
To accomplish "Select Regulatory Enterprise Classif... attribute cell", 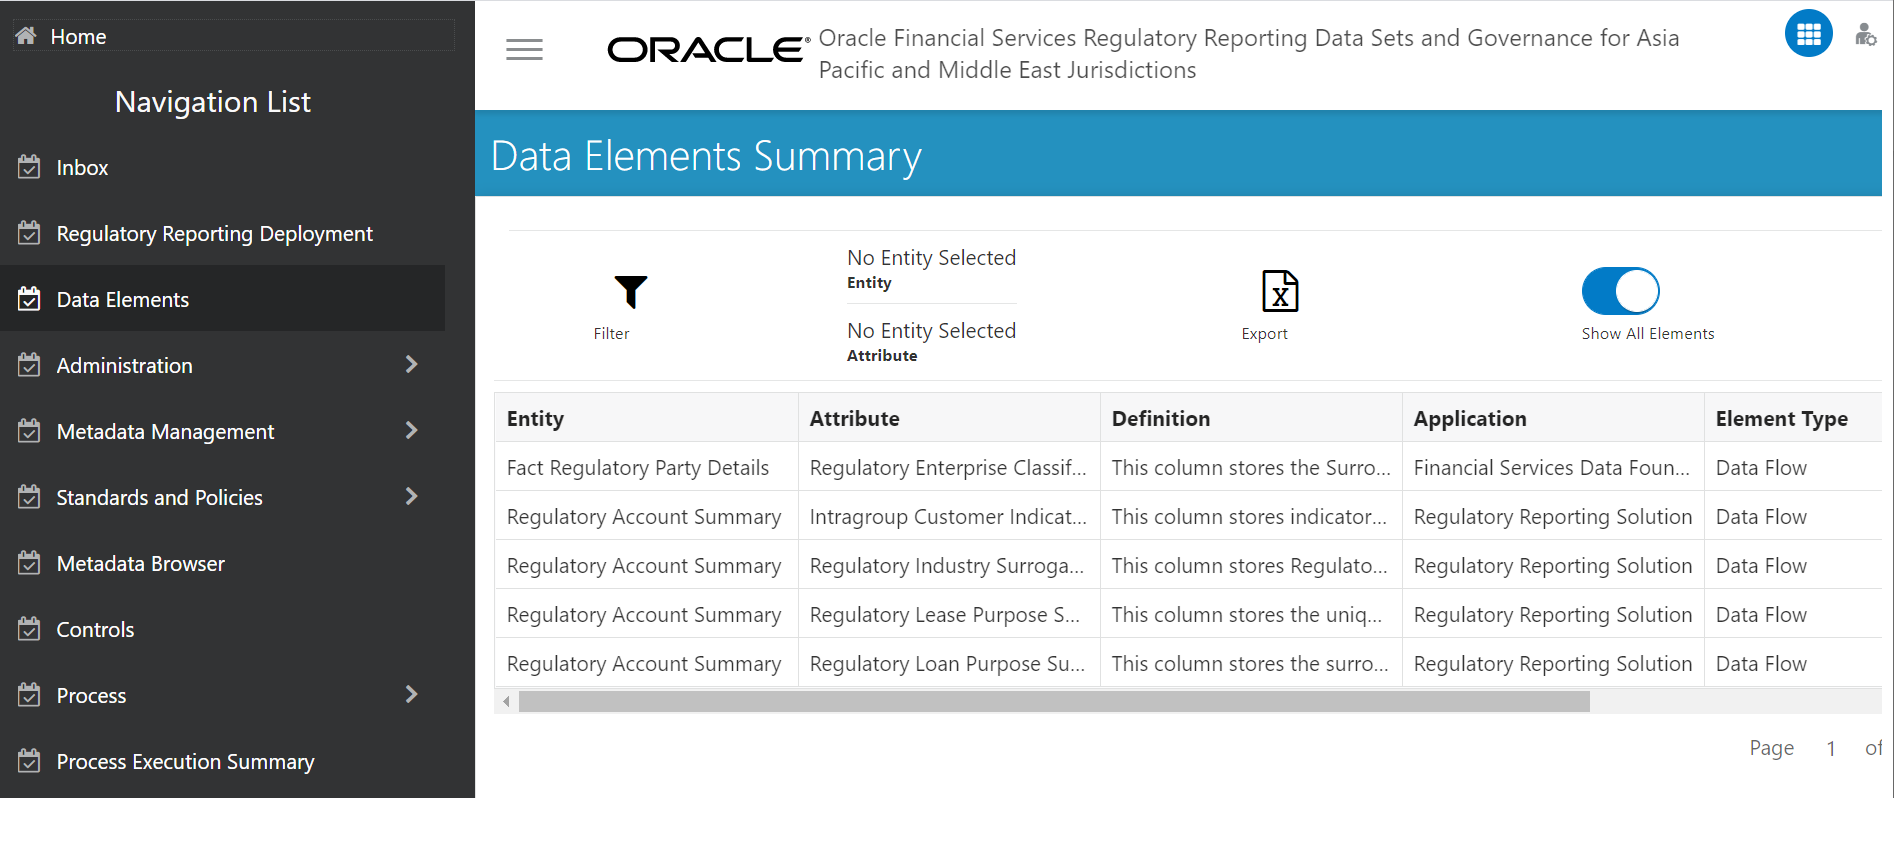I will tap(949, 467).
